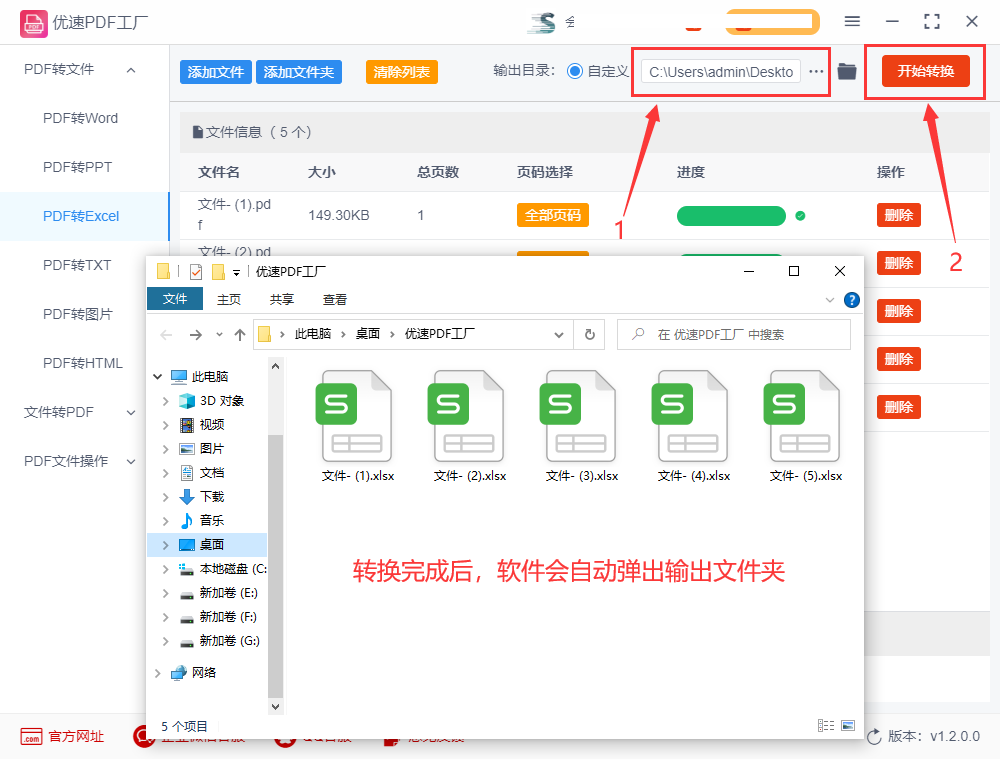
Task: Collapse the PDF转文件 sidebar section
Action: click(x=131, y=70)
